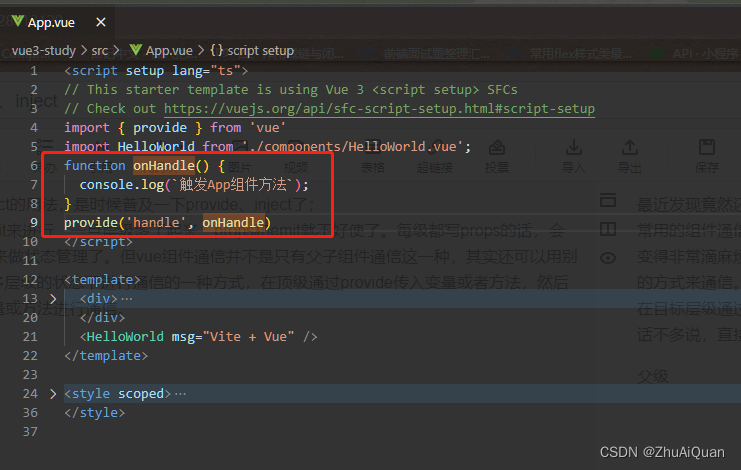Click onHandle argument in the provide call
The width and height of the screenshot is (741, 470).
click(x=233, y=222)
